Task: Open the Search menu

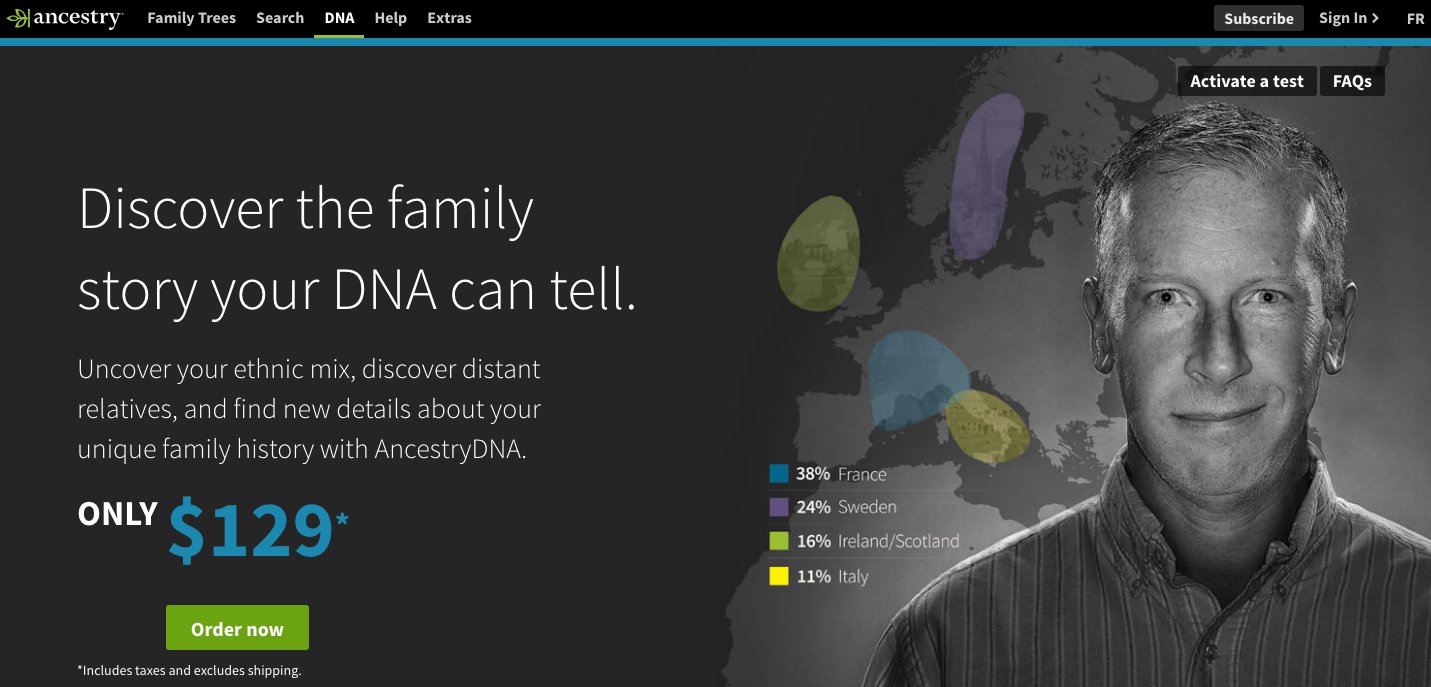Action: 280,18
